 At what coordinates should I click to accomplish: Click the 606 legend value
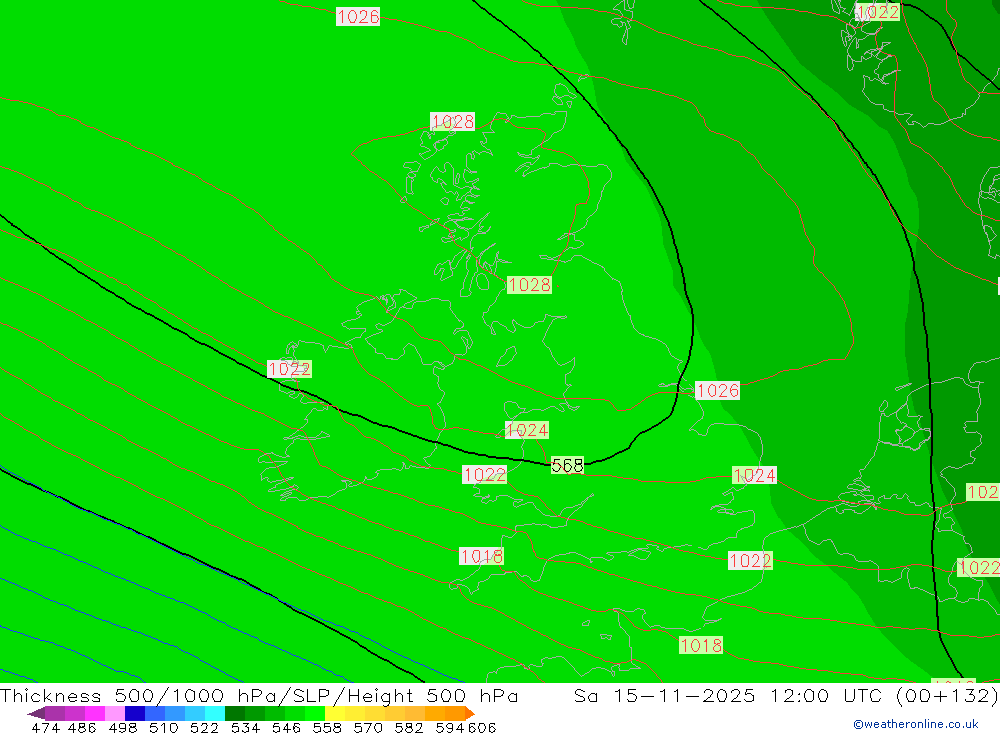coord(481,727)
